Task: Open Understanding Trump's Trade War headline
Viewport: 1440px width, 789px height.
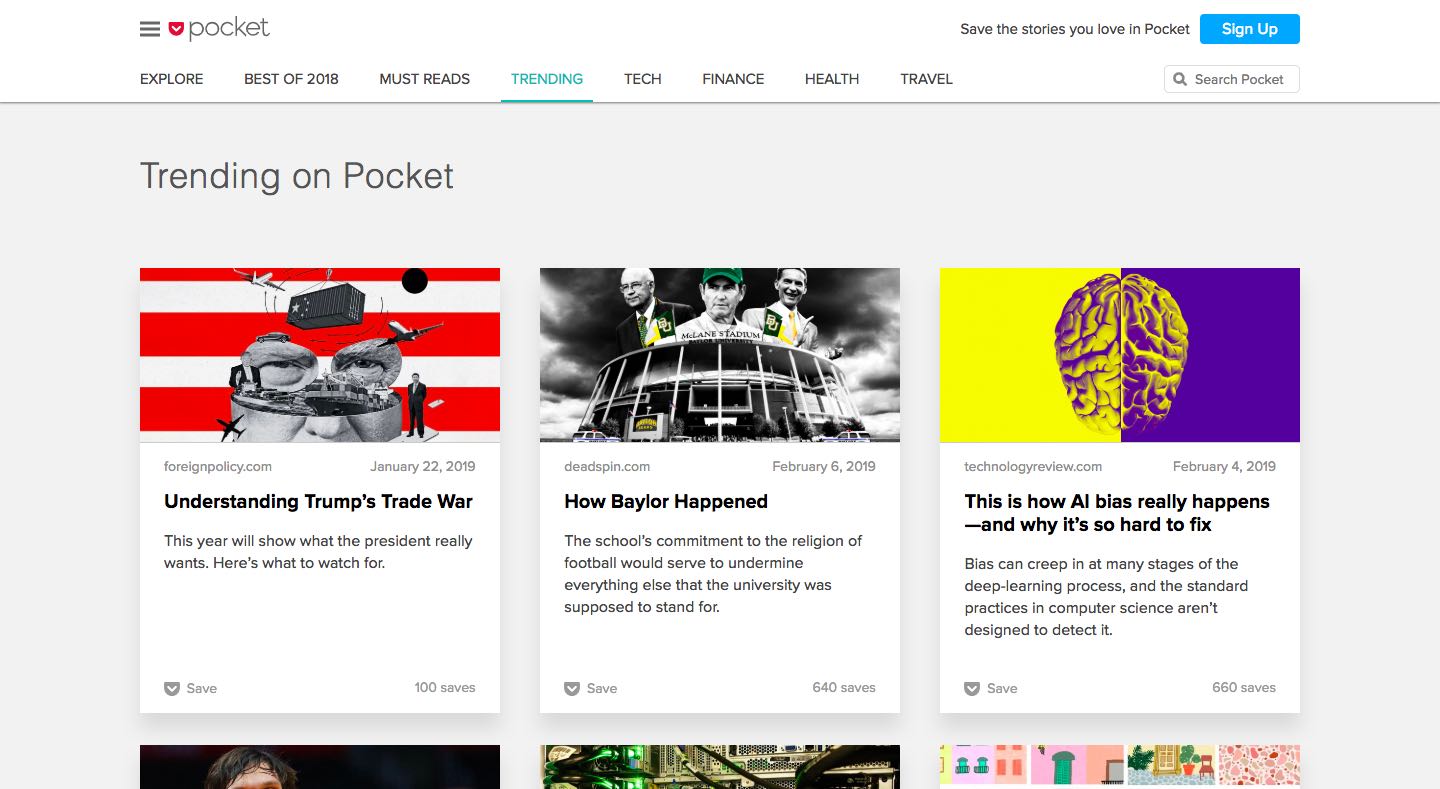Action: (318, 501)
